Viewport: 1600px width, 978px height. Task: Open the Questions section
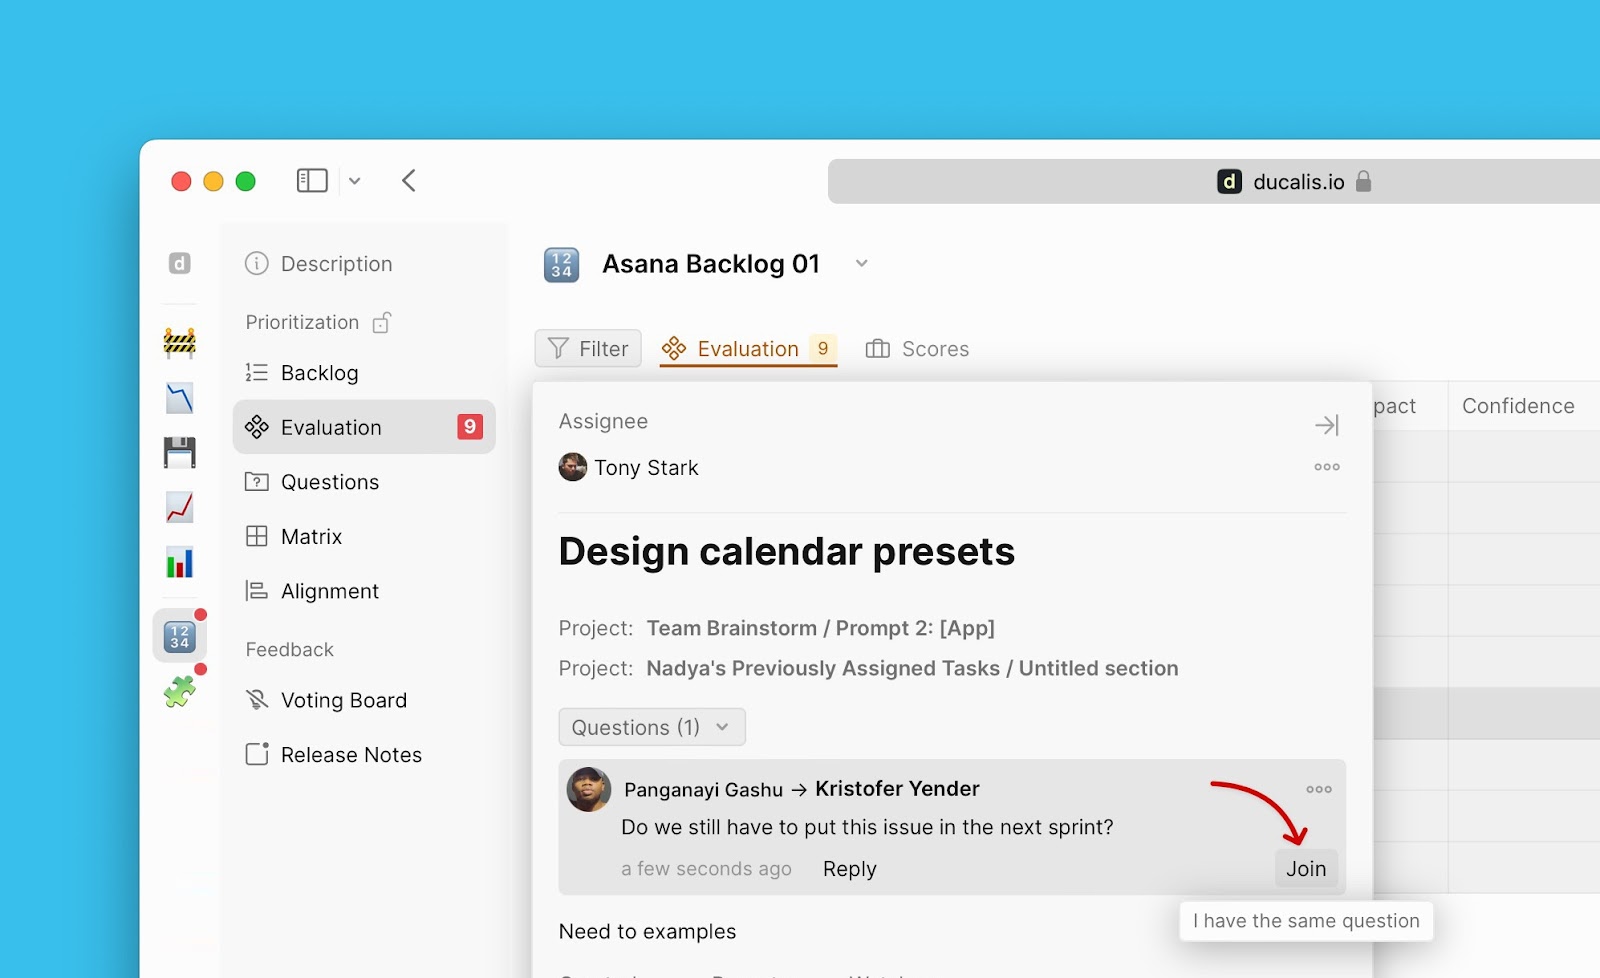[312, 482]
